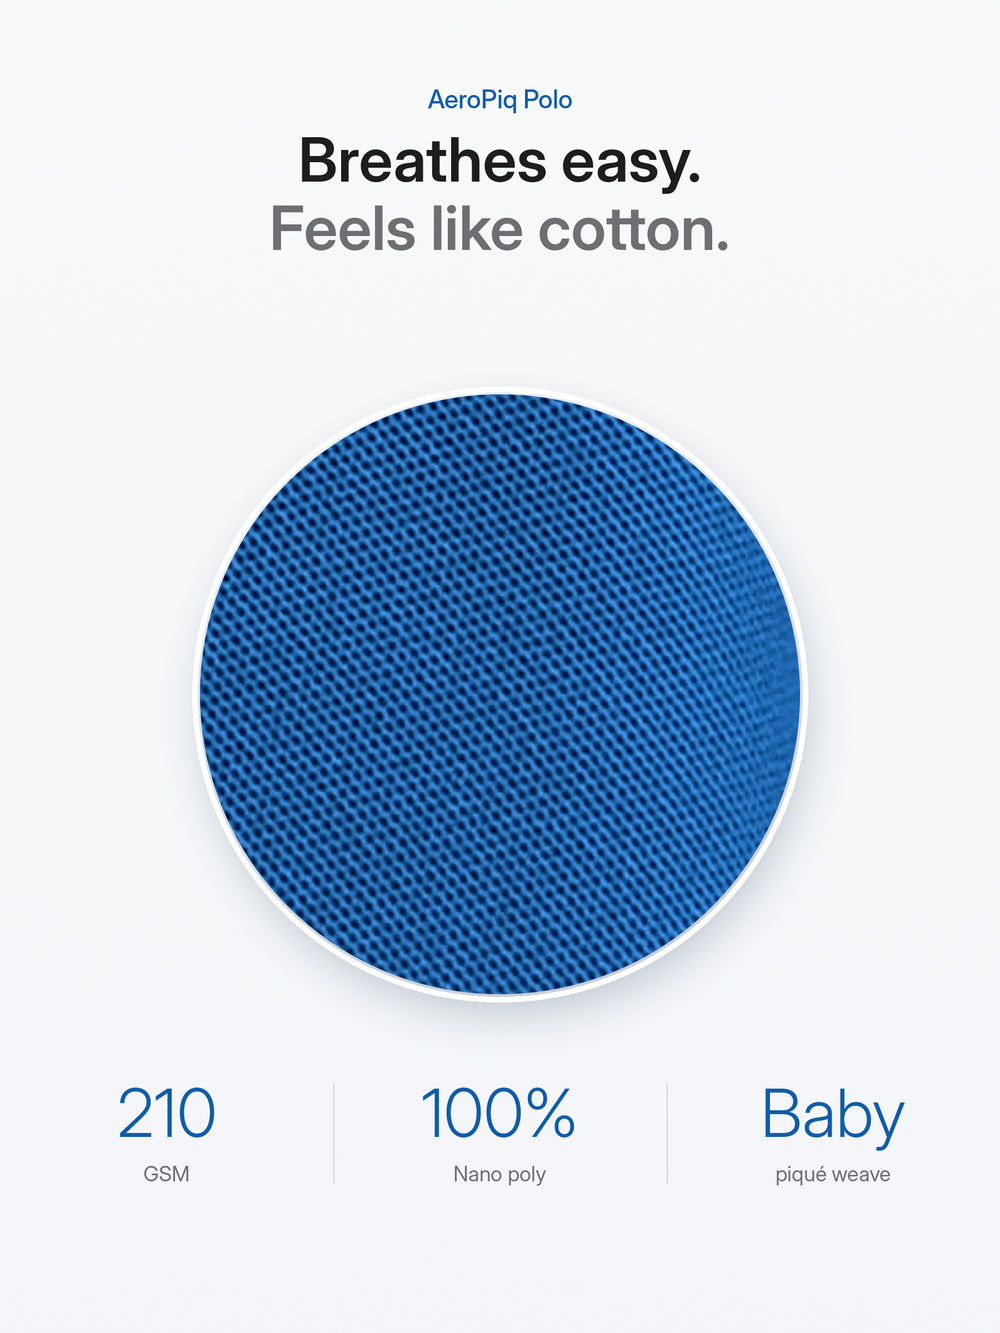
Task: Click the percent sign in 100%
Action: click(x=550, y=1114)
